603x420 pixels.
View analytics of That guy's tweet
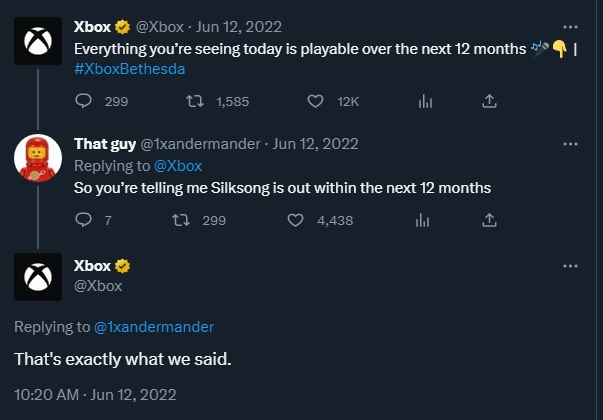tap(422, 220)
